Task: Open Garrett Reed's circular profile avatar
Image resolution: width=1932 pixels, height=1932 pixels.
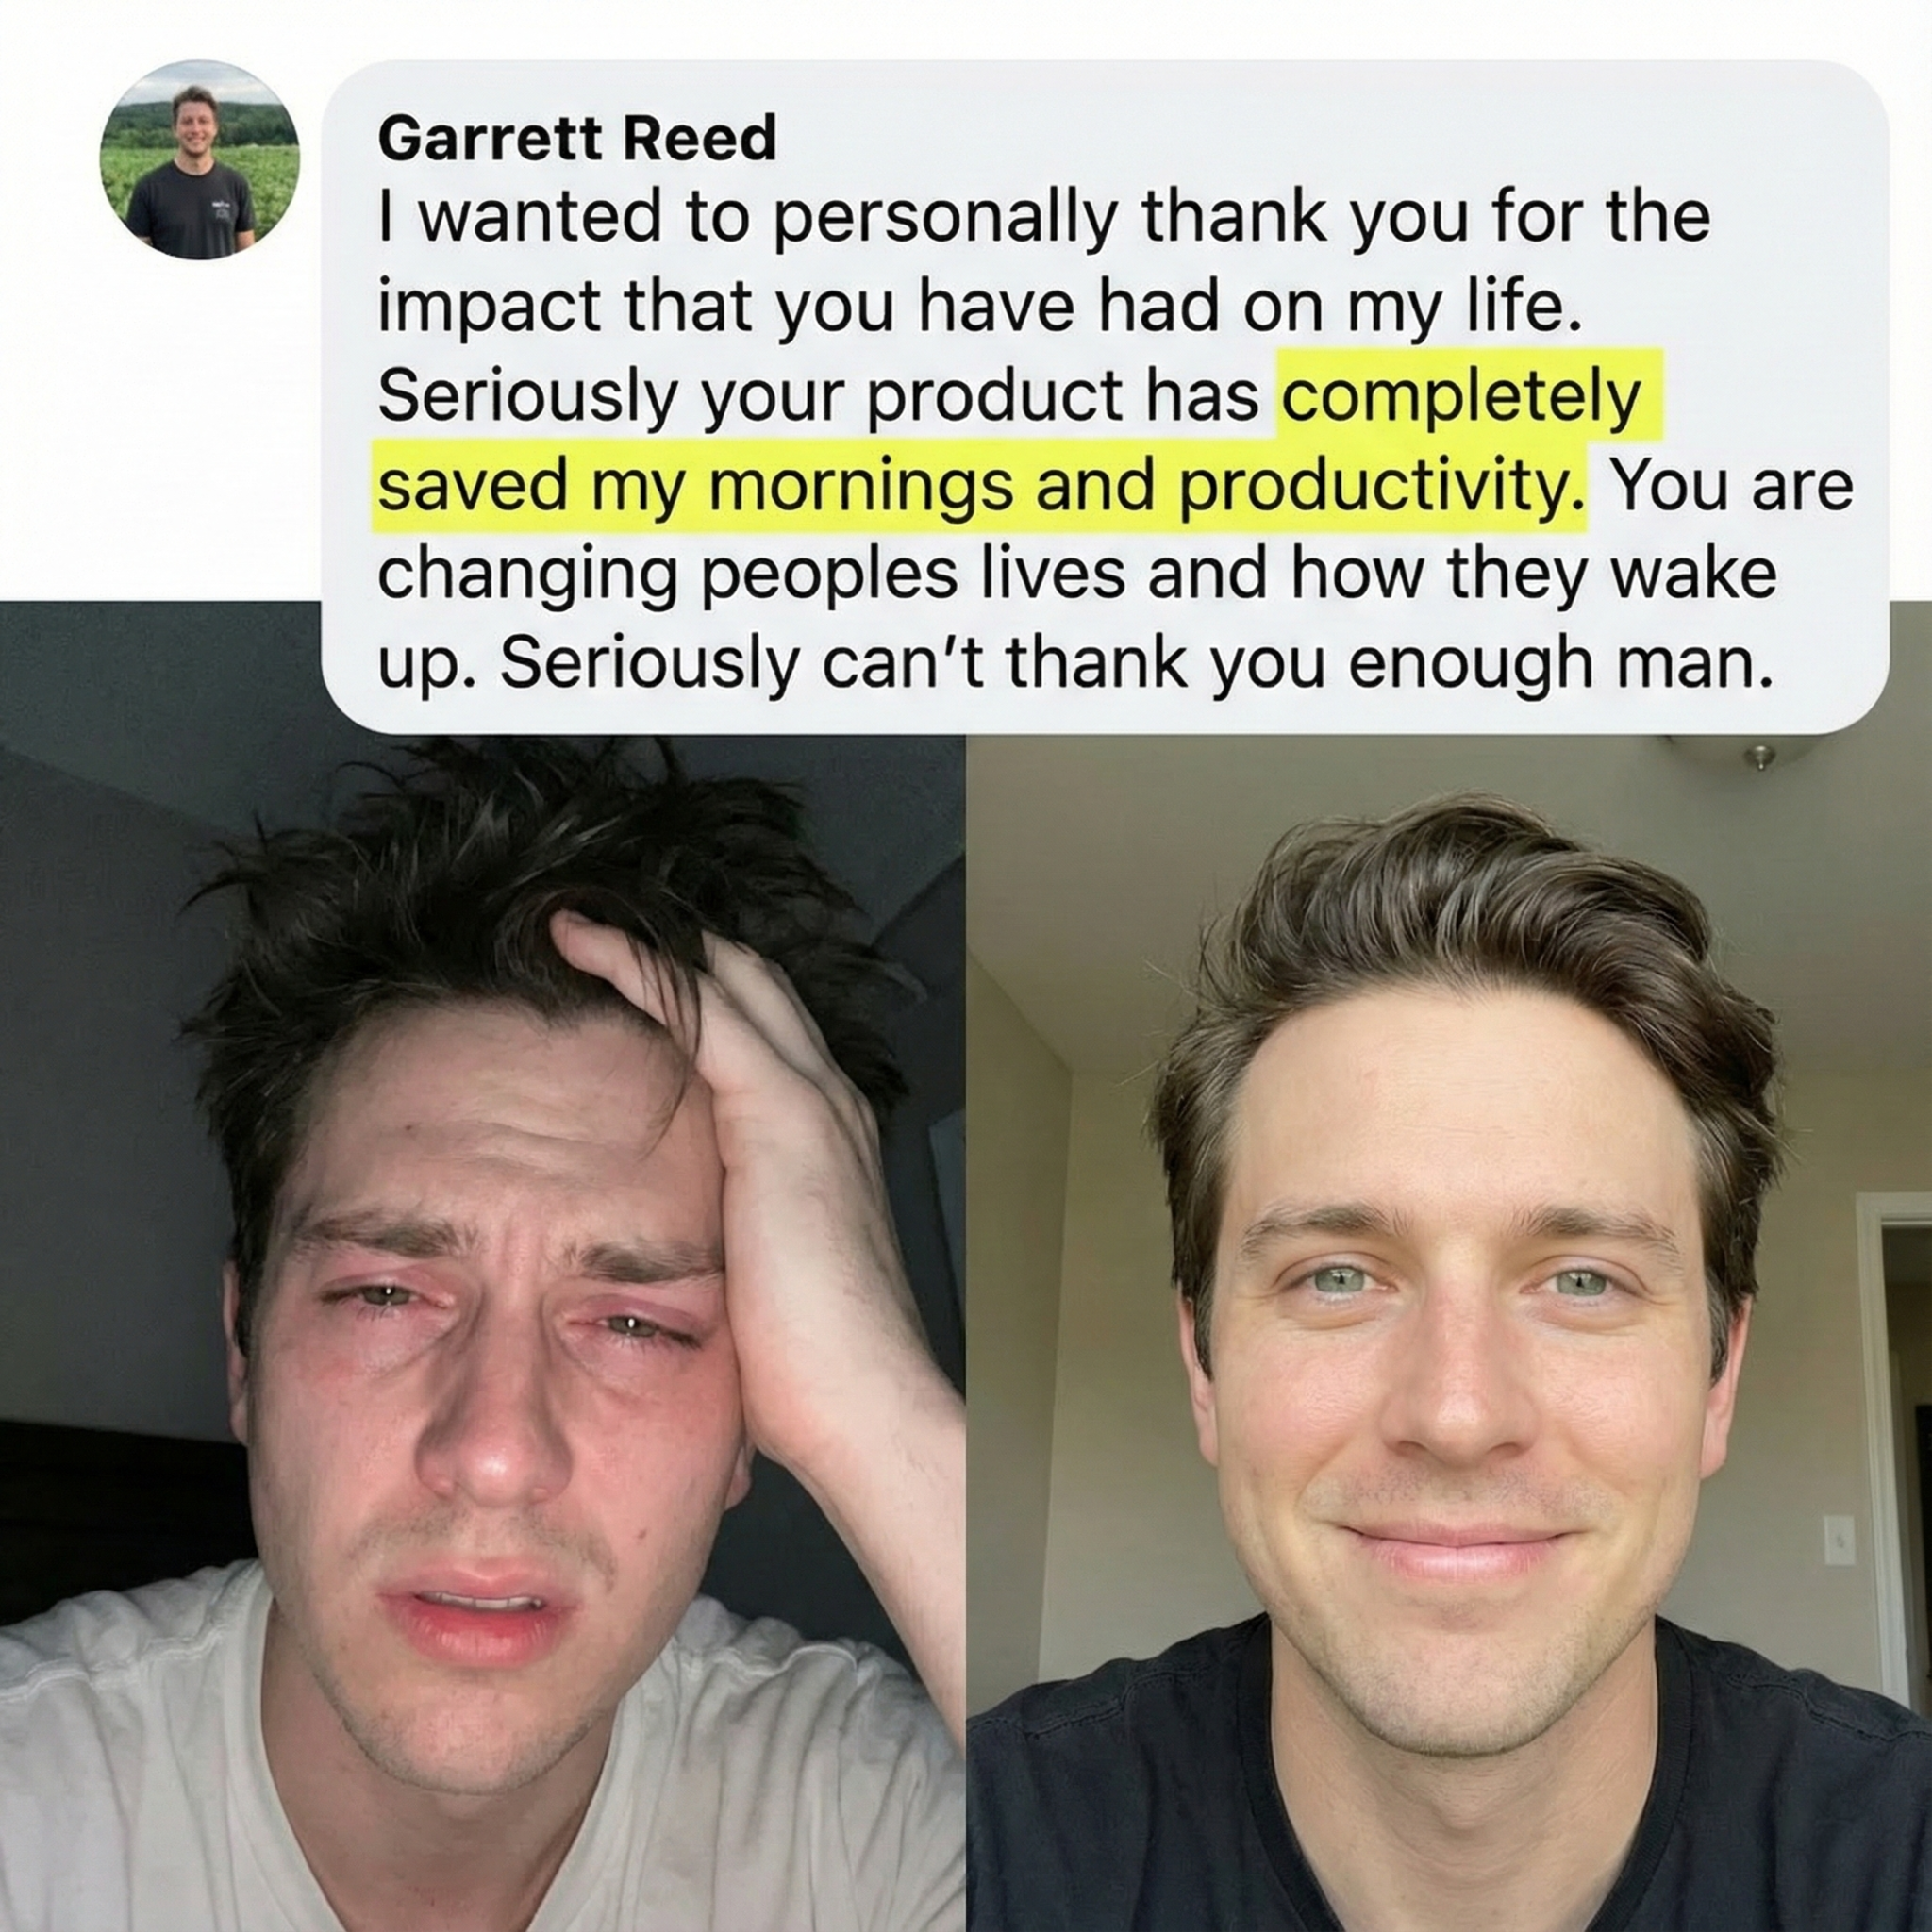Action: [199, 160]
